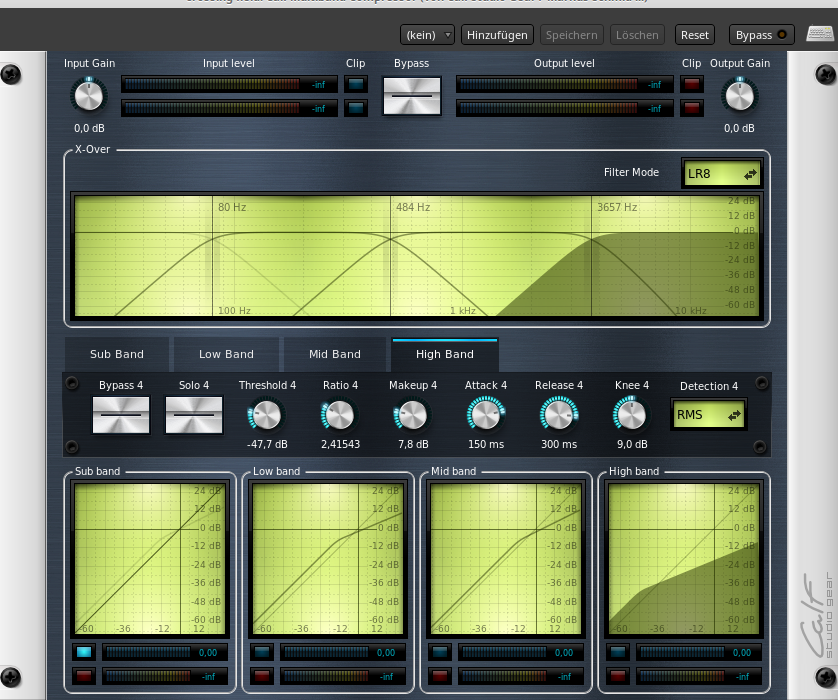Open the Detection 4 RMS selector

pyautogui.click(x=709, y=415)
